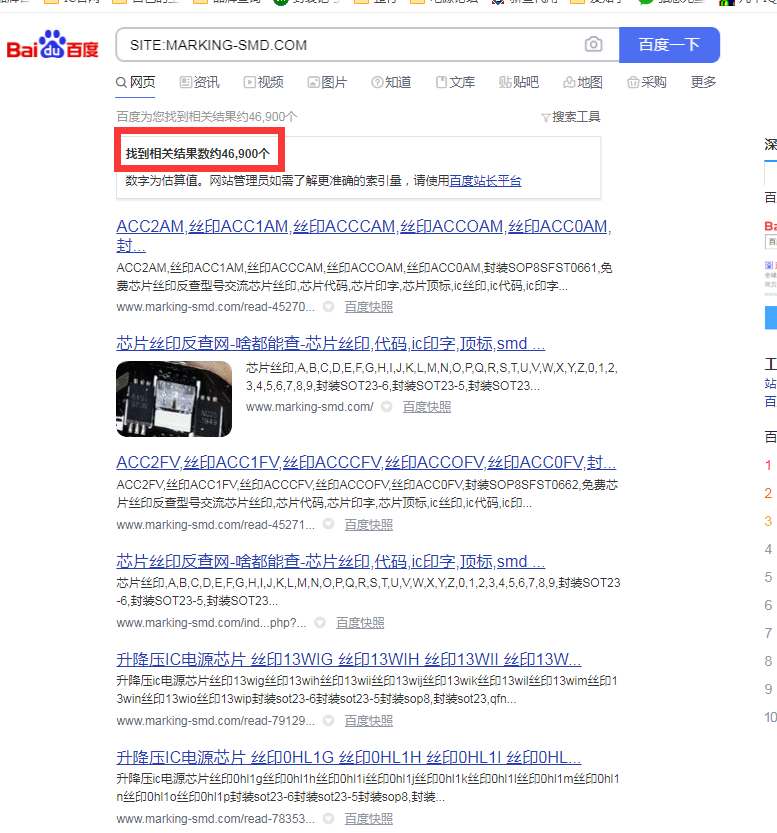Click the icon beside read-79129 URL
Image resolution: width=777 pixels, height=833 pixels.
pos(329,721)
